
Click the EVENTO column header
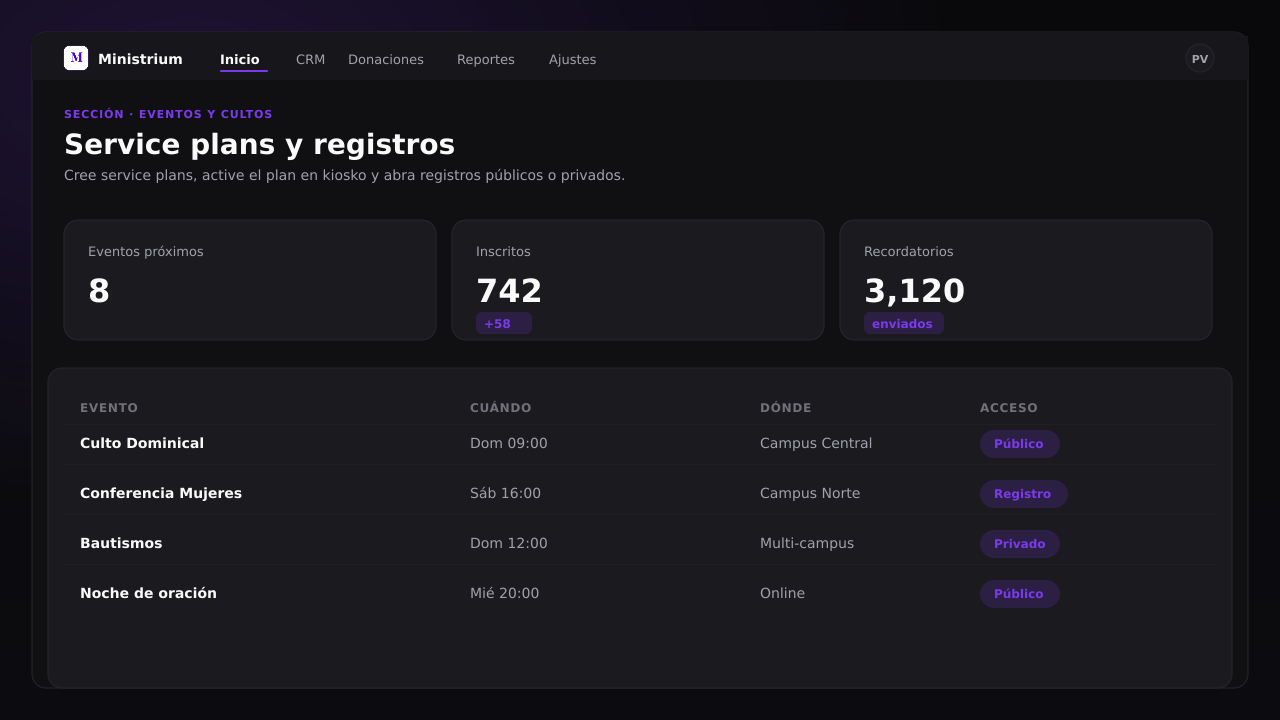109,408
